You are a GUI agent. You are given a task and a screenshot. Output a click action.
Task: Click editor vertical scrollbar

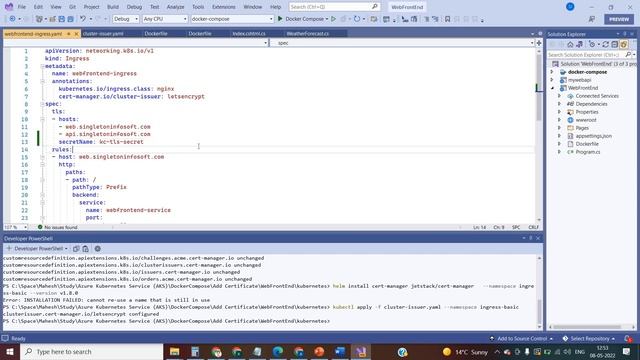coord(539,135)
